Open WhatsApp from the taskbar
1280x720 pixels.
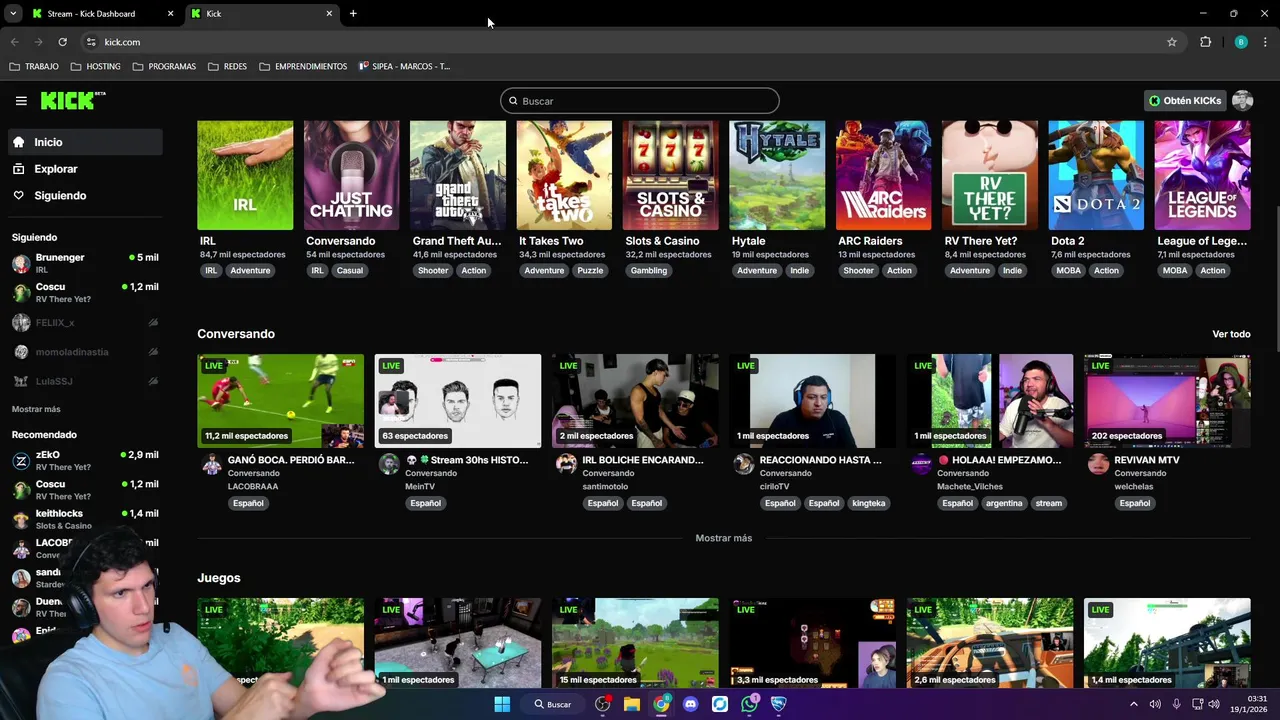pos(750,704)
